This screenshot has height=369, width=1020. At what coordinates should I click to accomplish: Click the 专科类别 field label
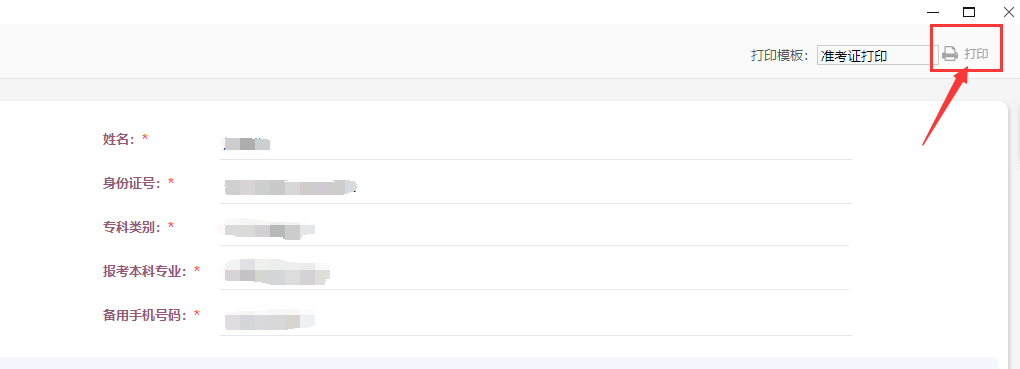tap(131, 226)
